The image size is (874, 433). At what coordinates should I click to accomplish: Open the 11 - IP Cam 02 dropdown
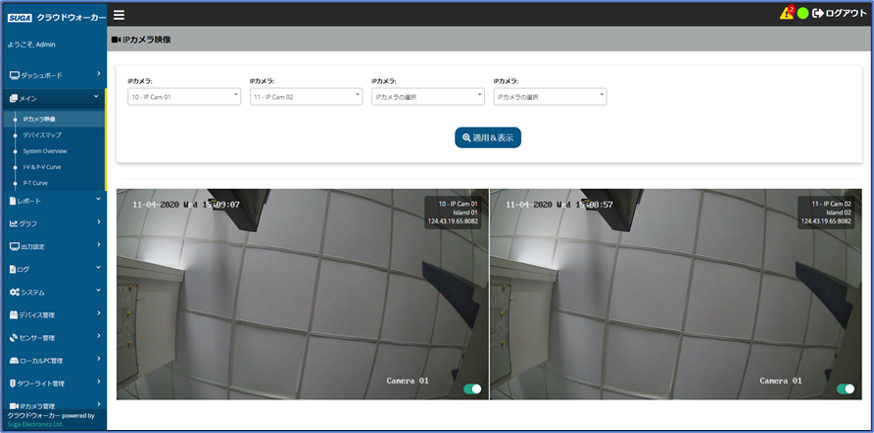tap(305, 97)
